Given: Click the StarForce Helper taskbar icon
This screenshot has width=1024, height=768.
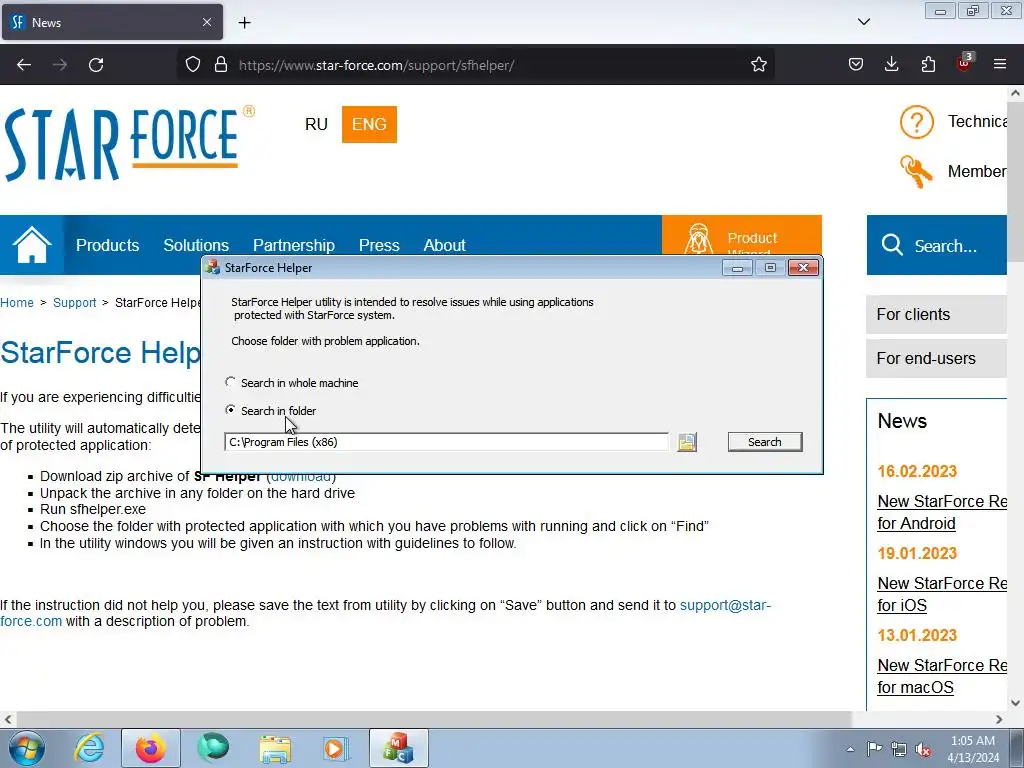Looking at the screenshot, I should pos(398,748).
